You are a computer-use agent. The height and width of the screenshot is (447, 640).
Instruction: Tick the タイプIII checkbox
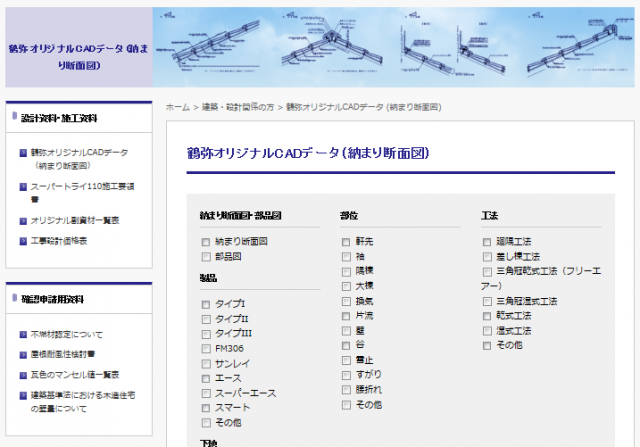click(x=206, y=334)
